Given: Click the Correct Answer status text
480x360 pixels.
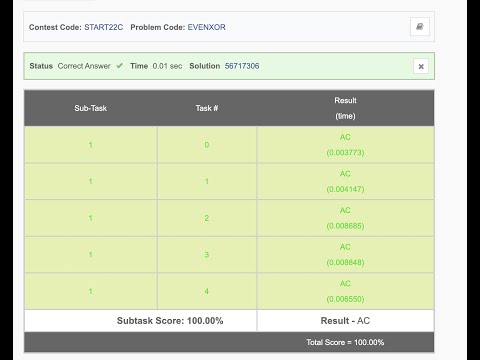Looking at the screenshot, I should click(x=84, y=66).
